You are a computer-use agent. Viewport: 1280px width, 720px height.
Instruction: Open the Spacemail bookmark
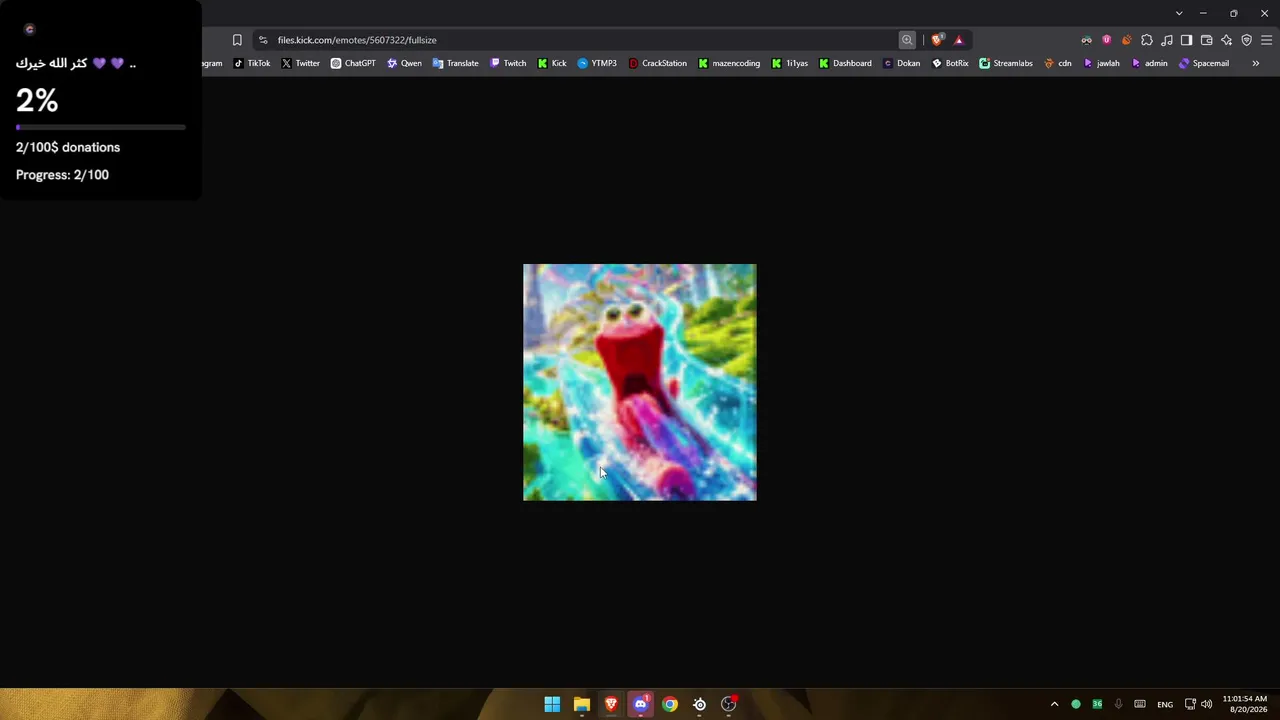[x=1204, y=63]
